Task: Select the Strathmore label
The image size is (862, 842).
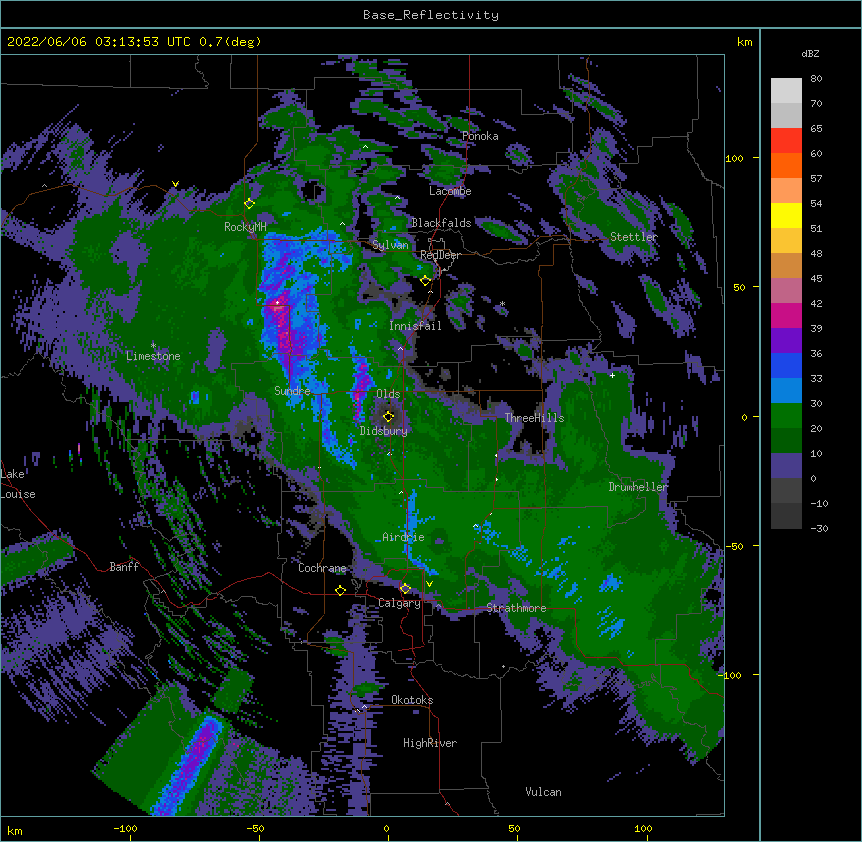Action: click(516, 608)
